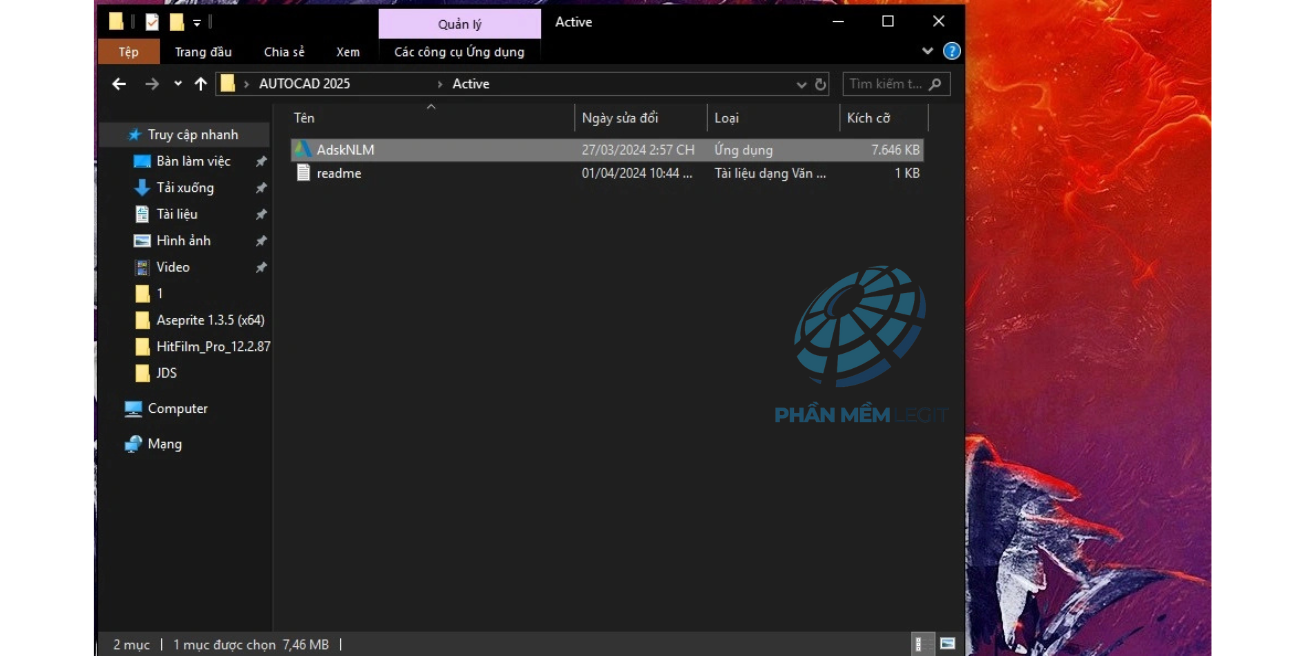Click the Tìm kiếm search box
The image size is (1305, 656).
886,84
